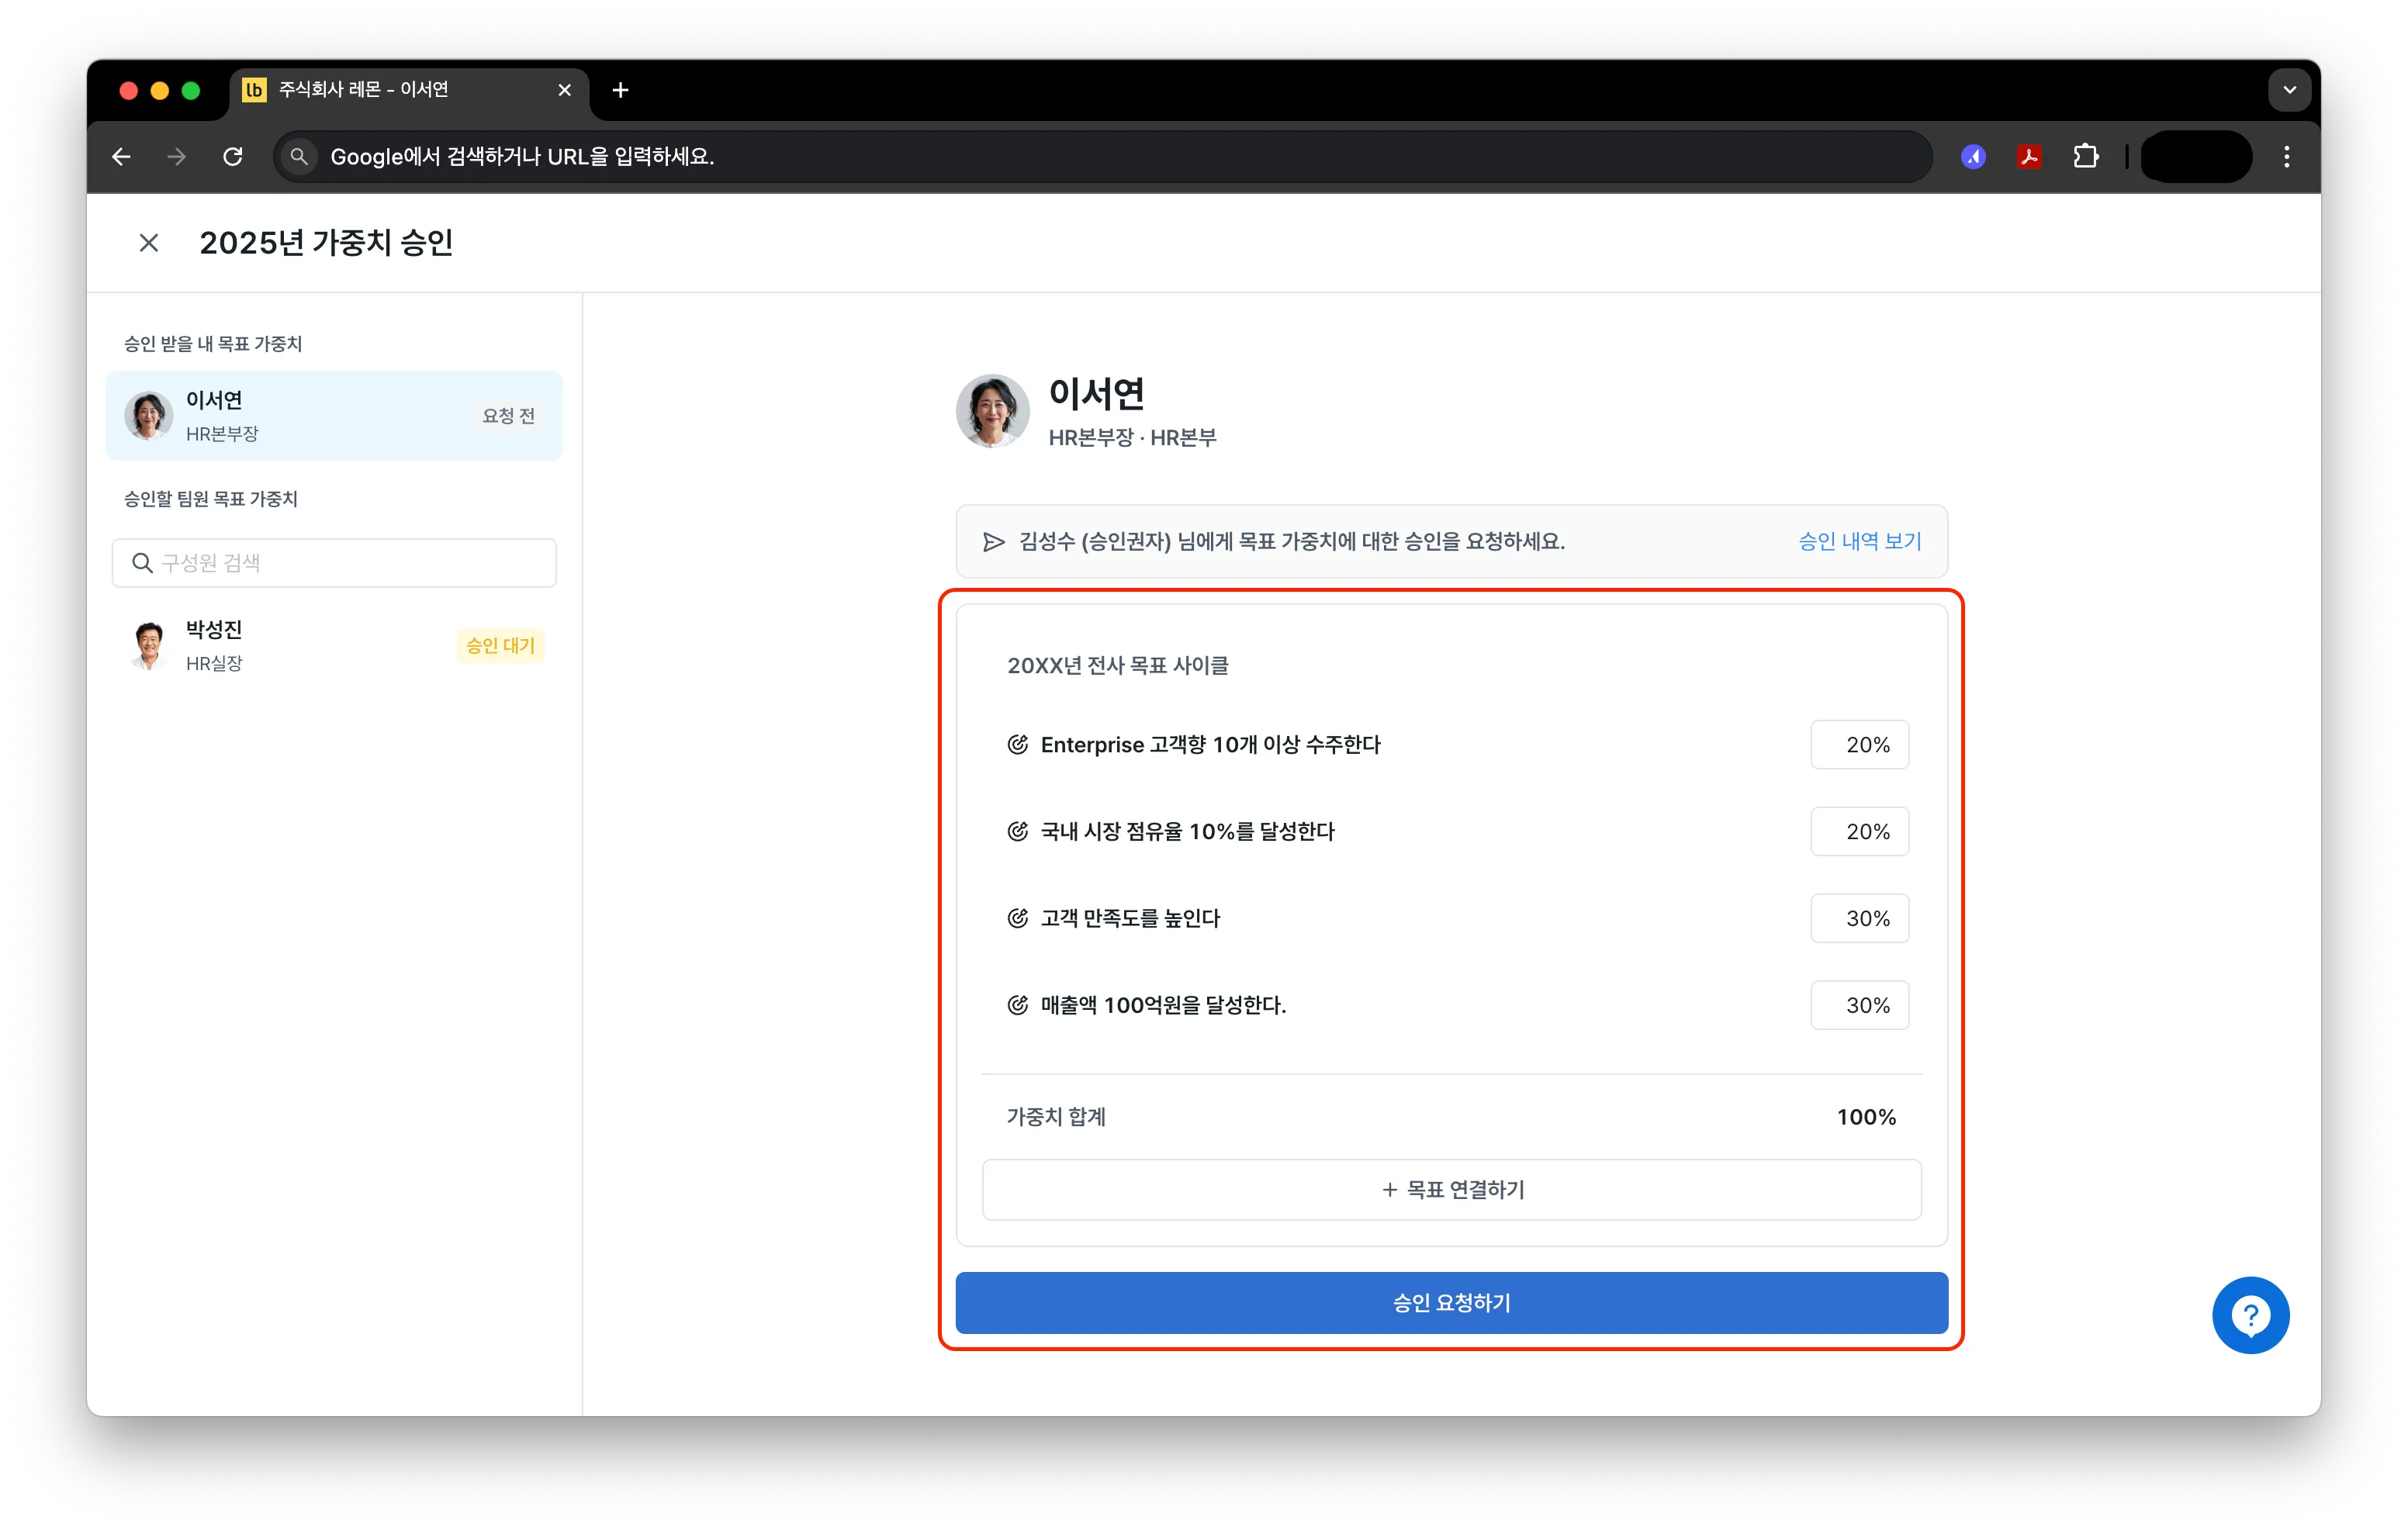This screenshot has width=2408, height=1531.
Task: Click the member search magnifier icon
Action: pos(142,563)
